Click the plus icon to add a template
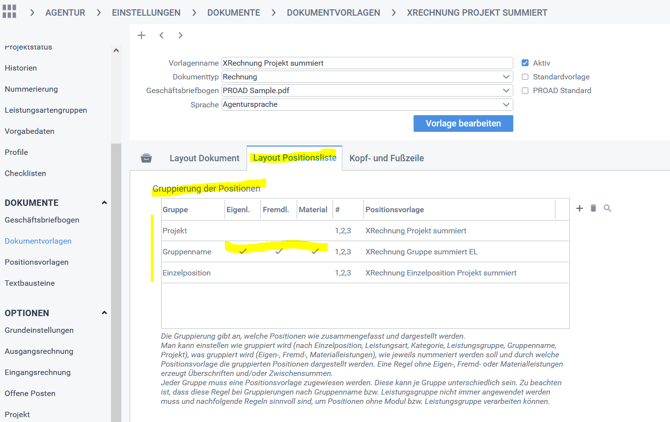The width and height of the screenshot is (670, 422). [141, 36]
